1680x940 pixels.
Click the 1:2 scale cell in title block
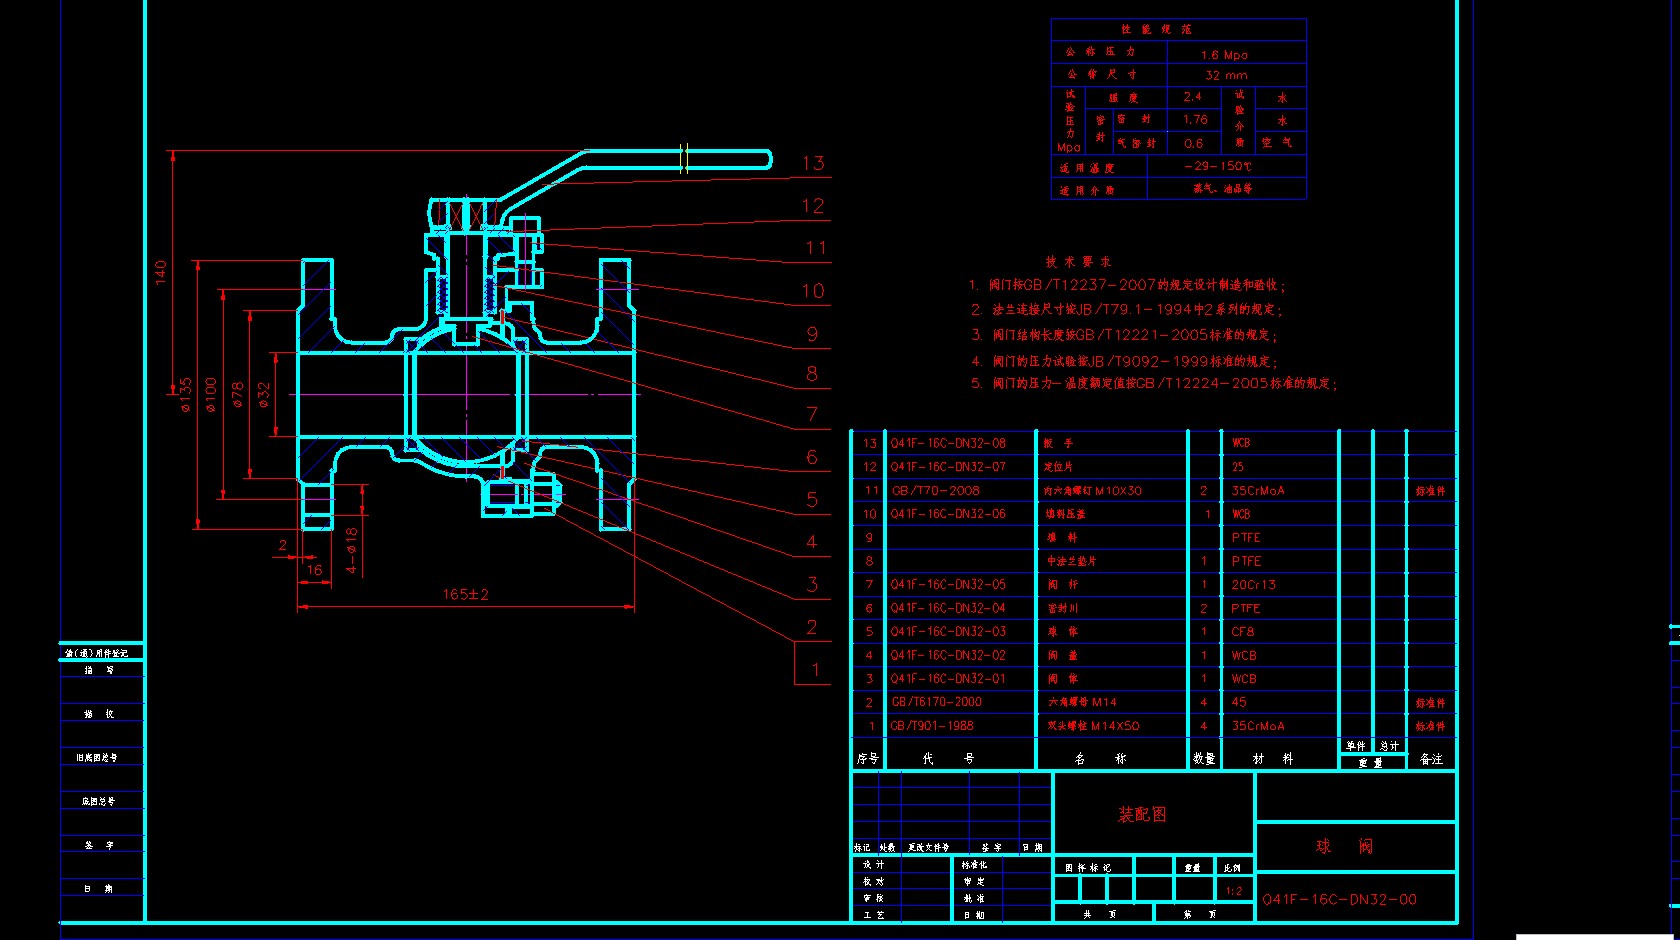point(1234,890)
